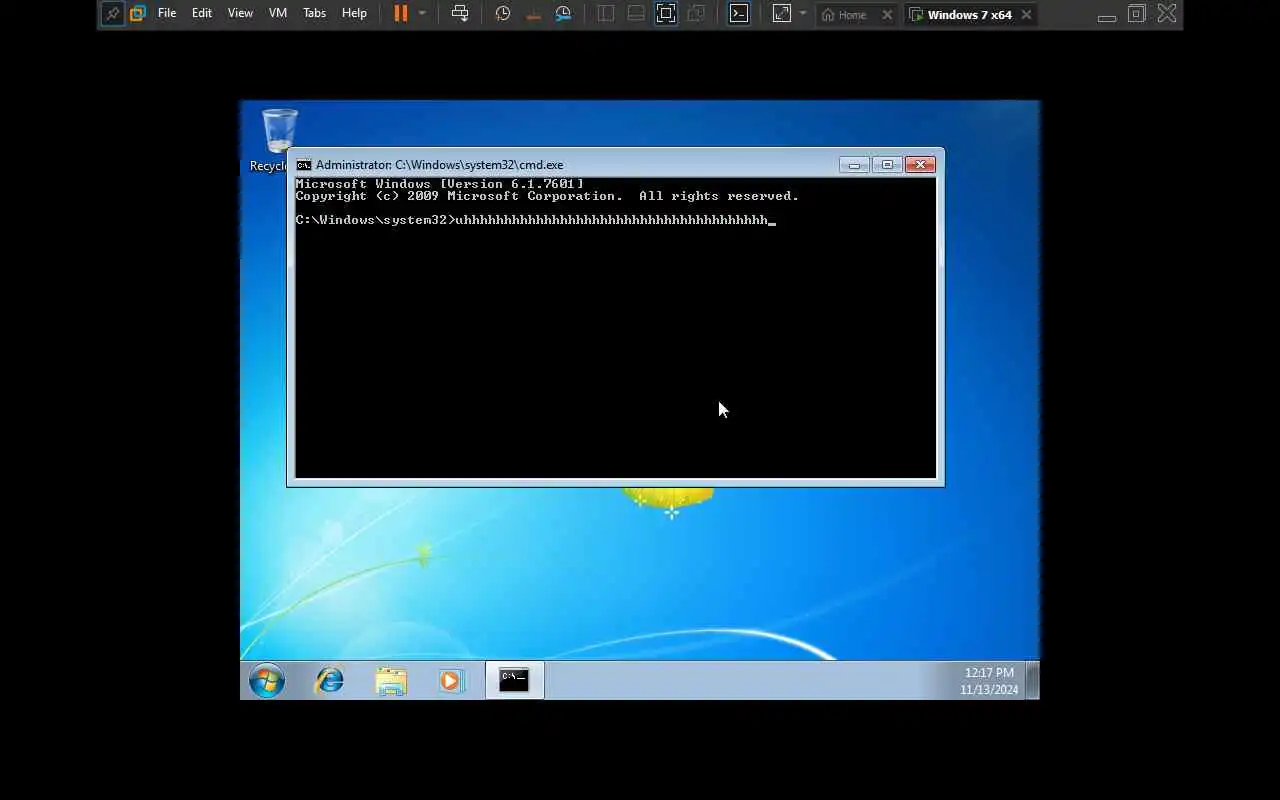Expand the power options dropdown arrow
Viewport: 1280px width, 800px height.
coord(422,14)
